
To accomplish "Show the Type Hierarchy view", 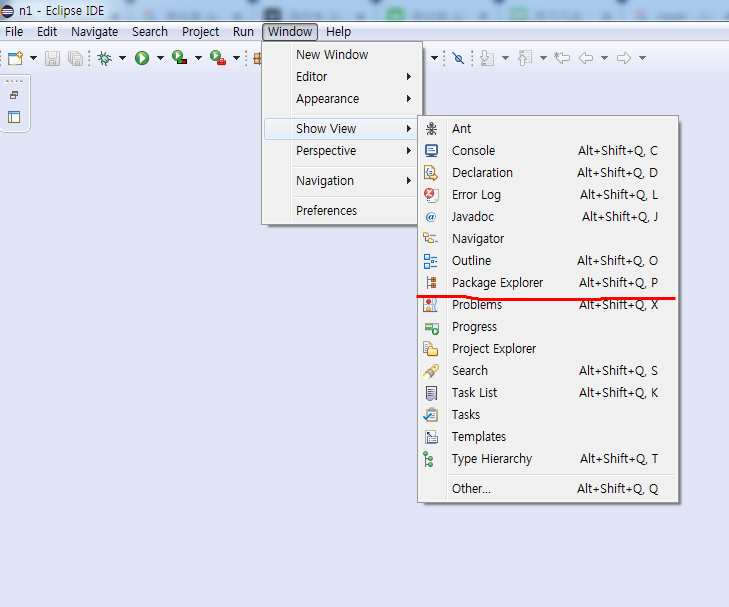I will point(548,459).
